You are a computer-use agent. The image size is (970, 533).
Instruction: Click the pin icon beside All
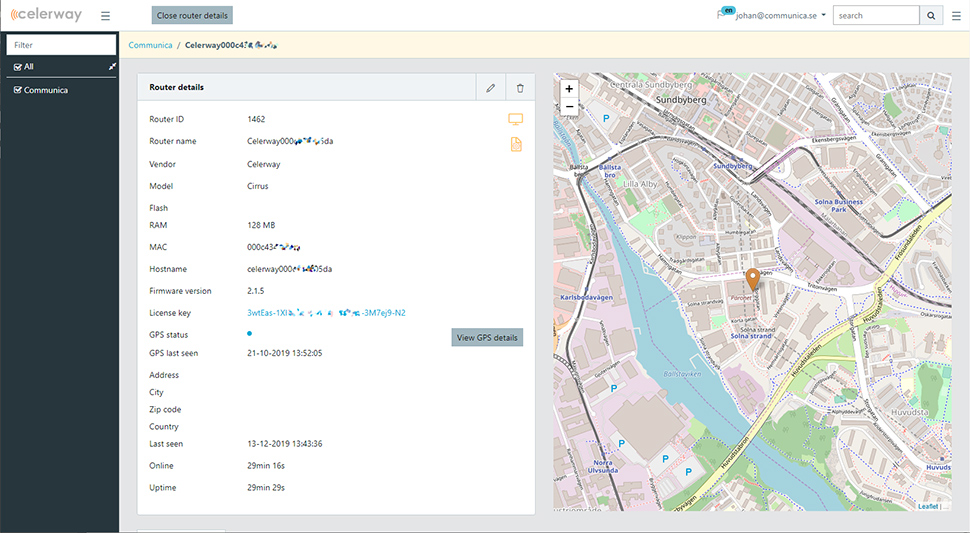pyautogui.click(x=112, y=67)
